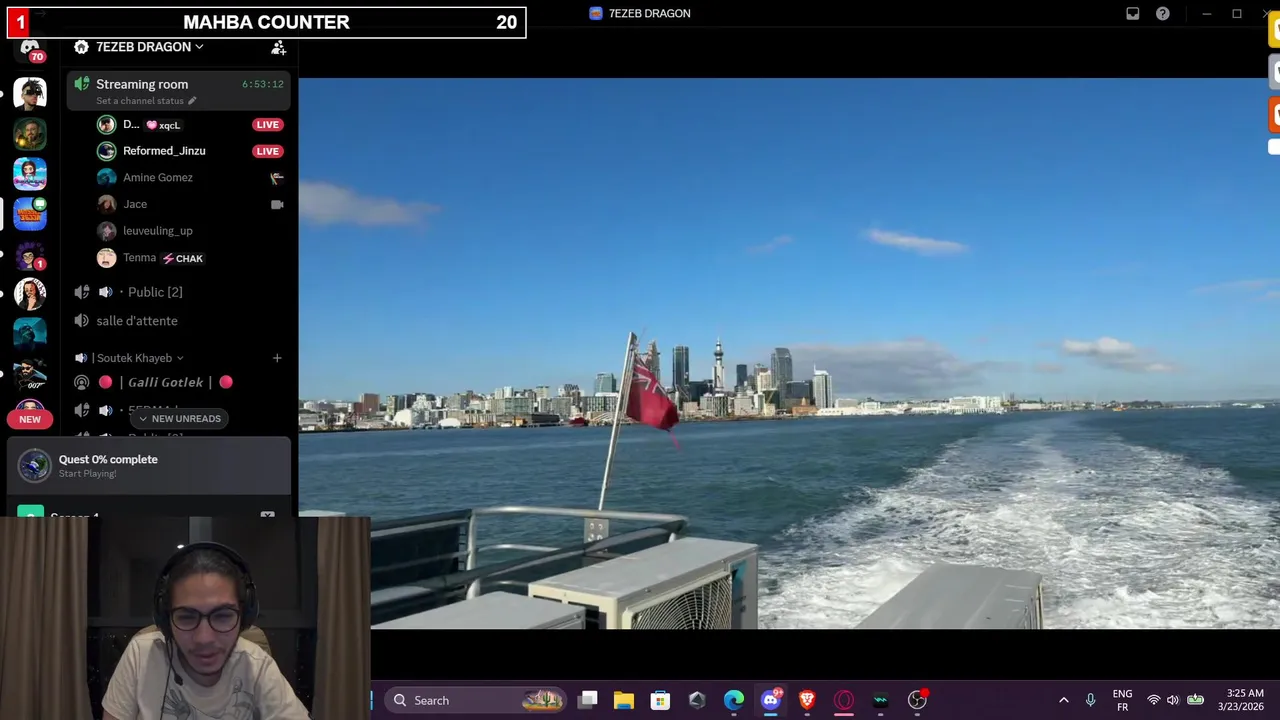Open the Quest 0% complete banner
1280x720 pixels.
click(x=149, y=466)
